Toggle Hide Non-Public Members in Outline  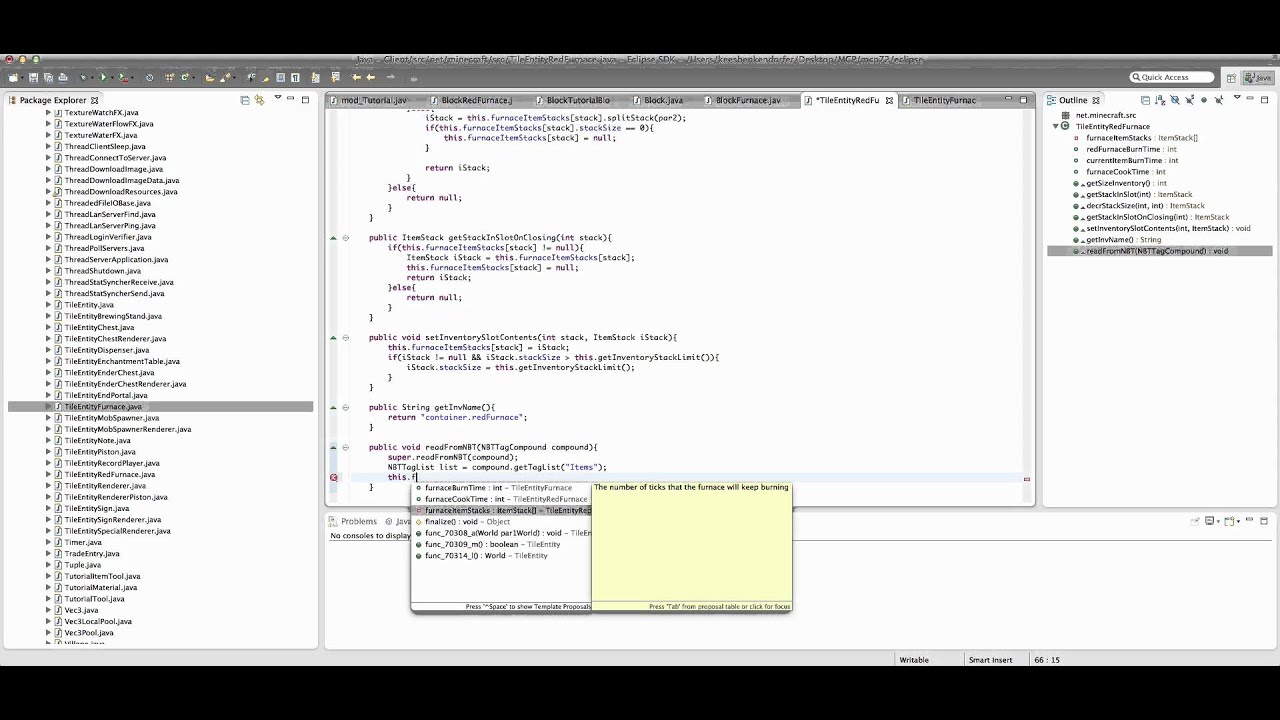1203,100
